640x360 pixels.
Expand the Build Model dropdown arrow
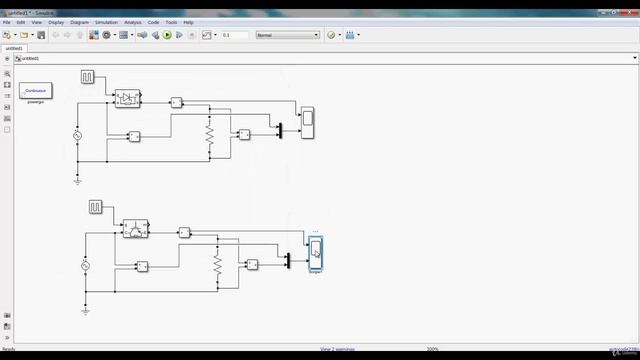coord(358,35)
